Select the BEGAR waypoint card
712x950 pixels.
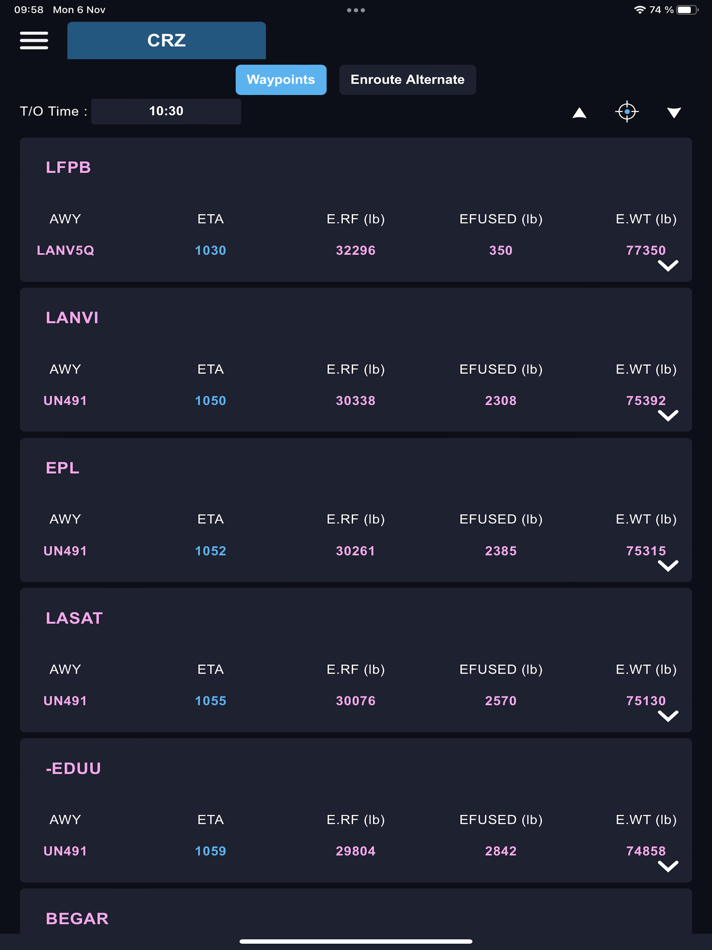click(356, 911)
